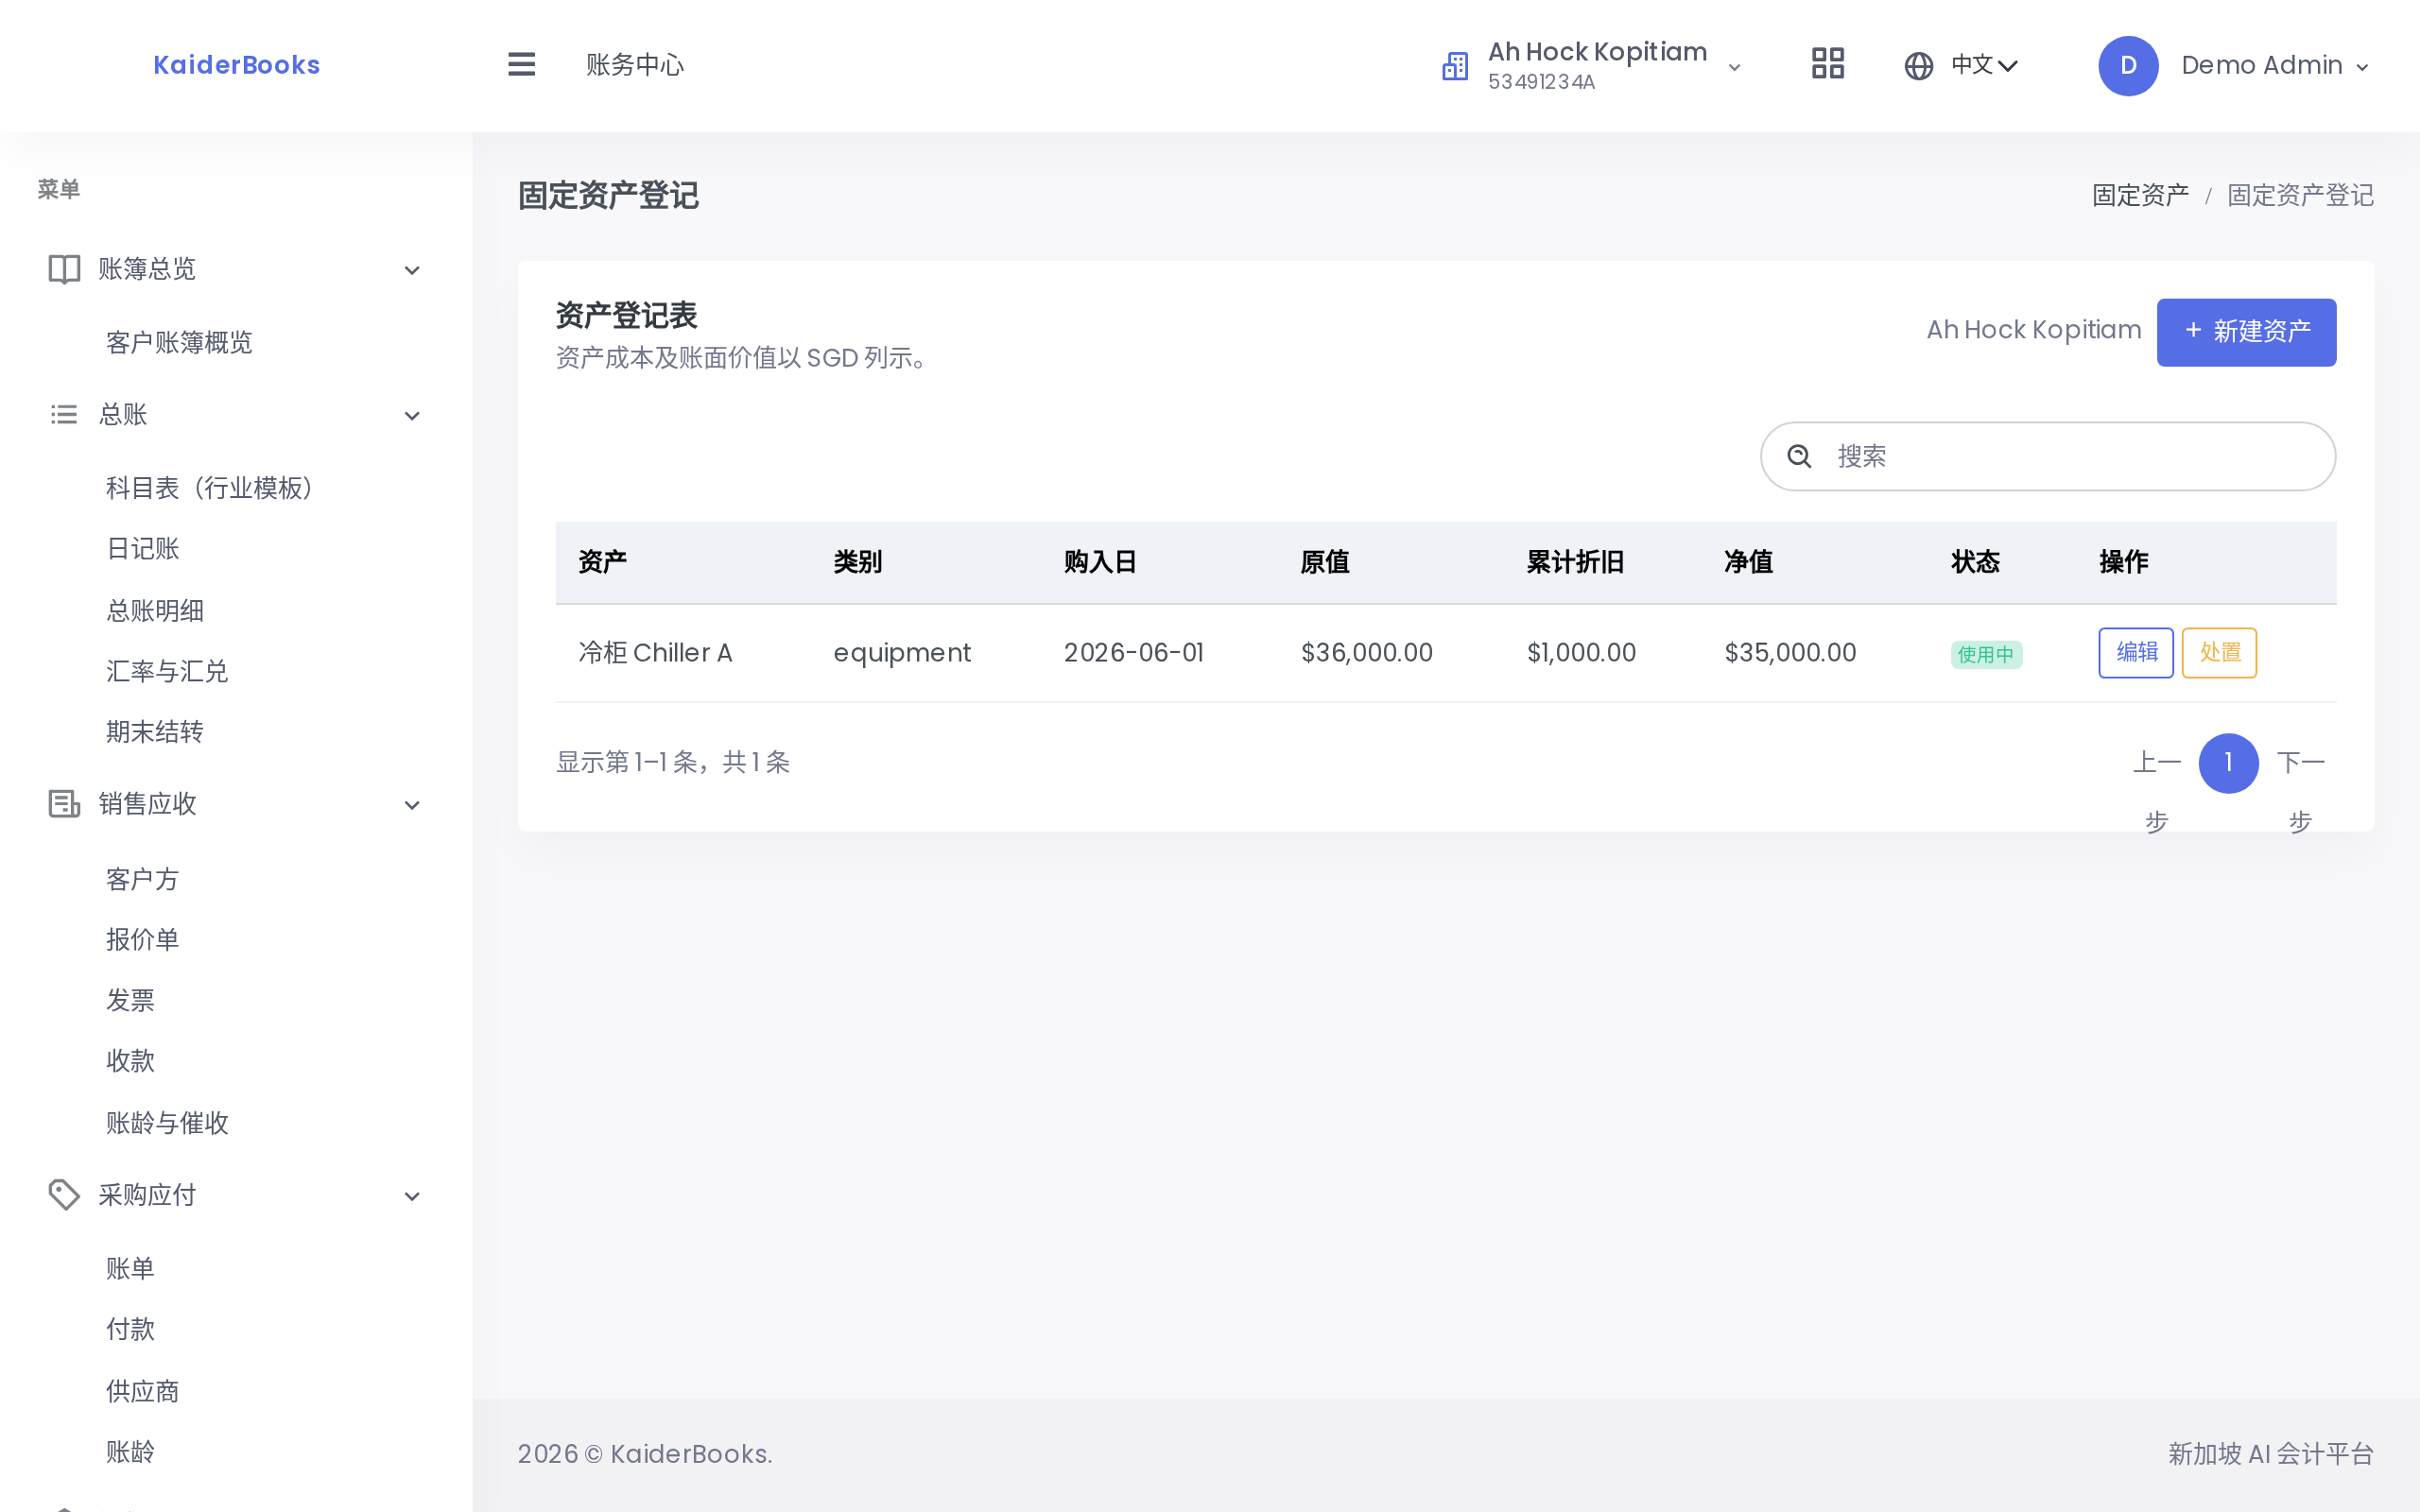This screenshot has height=1512, width=2420.
Task: Focus the 搜索 input field
Action: click(x=2048, y=456)
